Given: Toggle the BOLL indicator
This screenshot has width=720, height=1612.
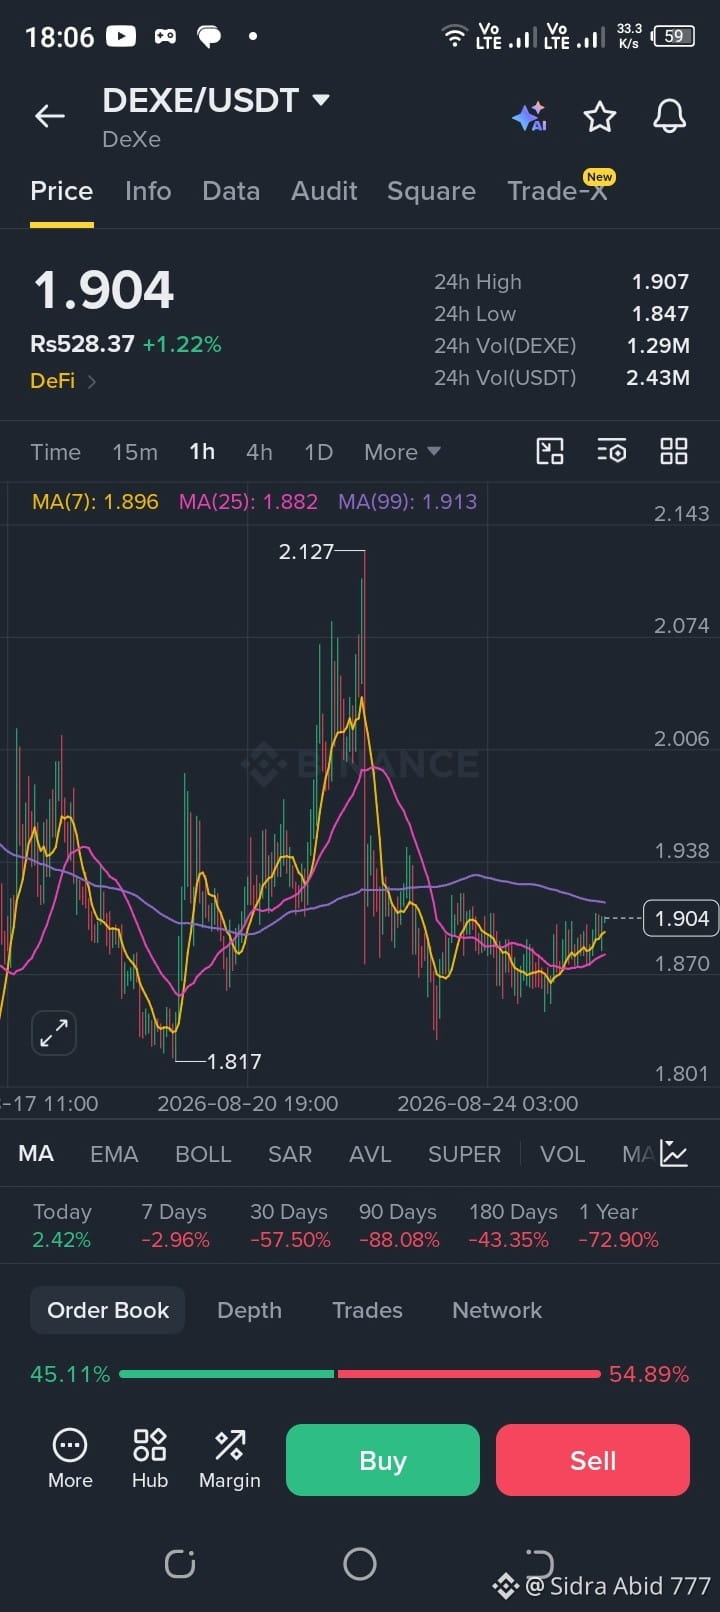Looking at the screenshot, I should [203, 1154].
